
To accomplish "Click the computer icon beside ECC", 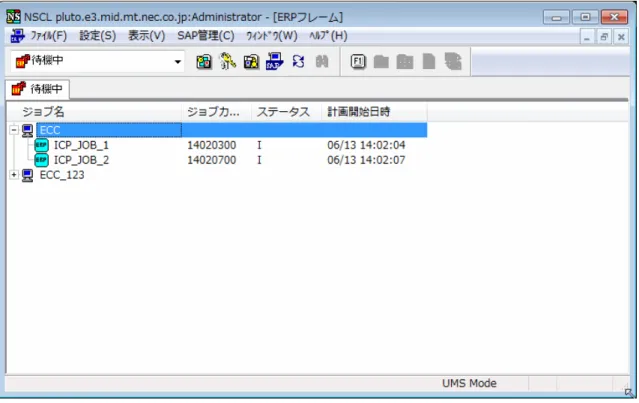I will [x=27, y=130].
